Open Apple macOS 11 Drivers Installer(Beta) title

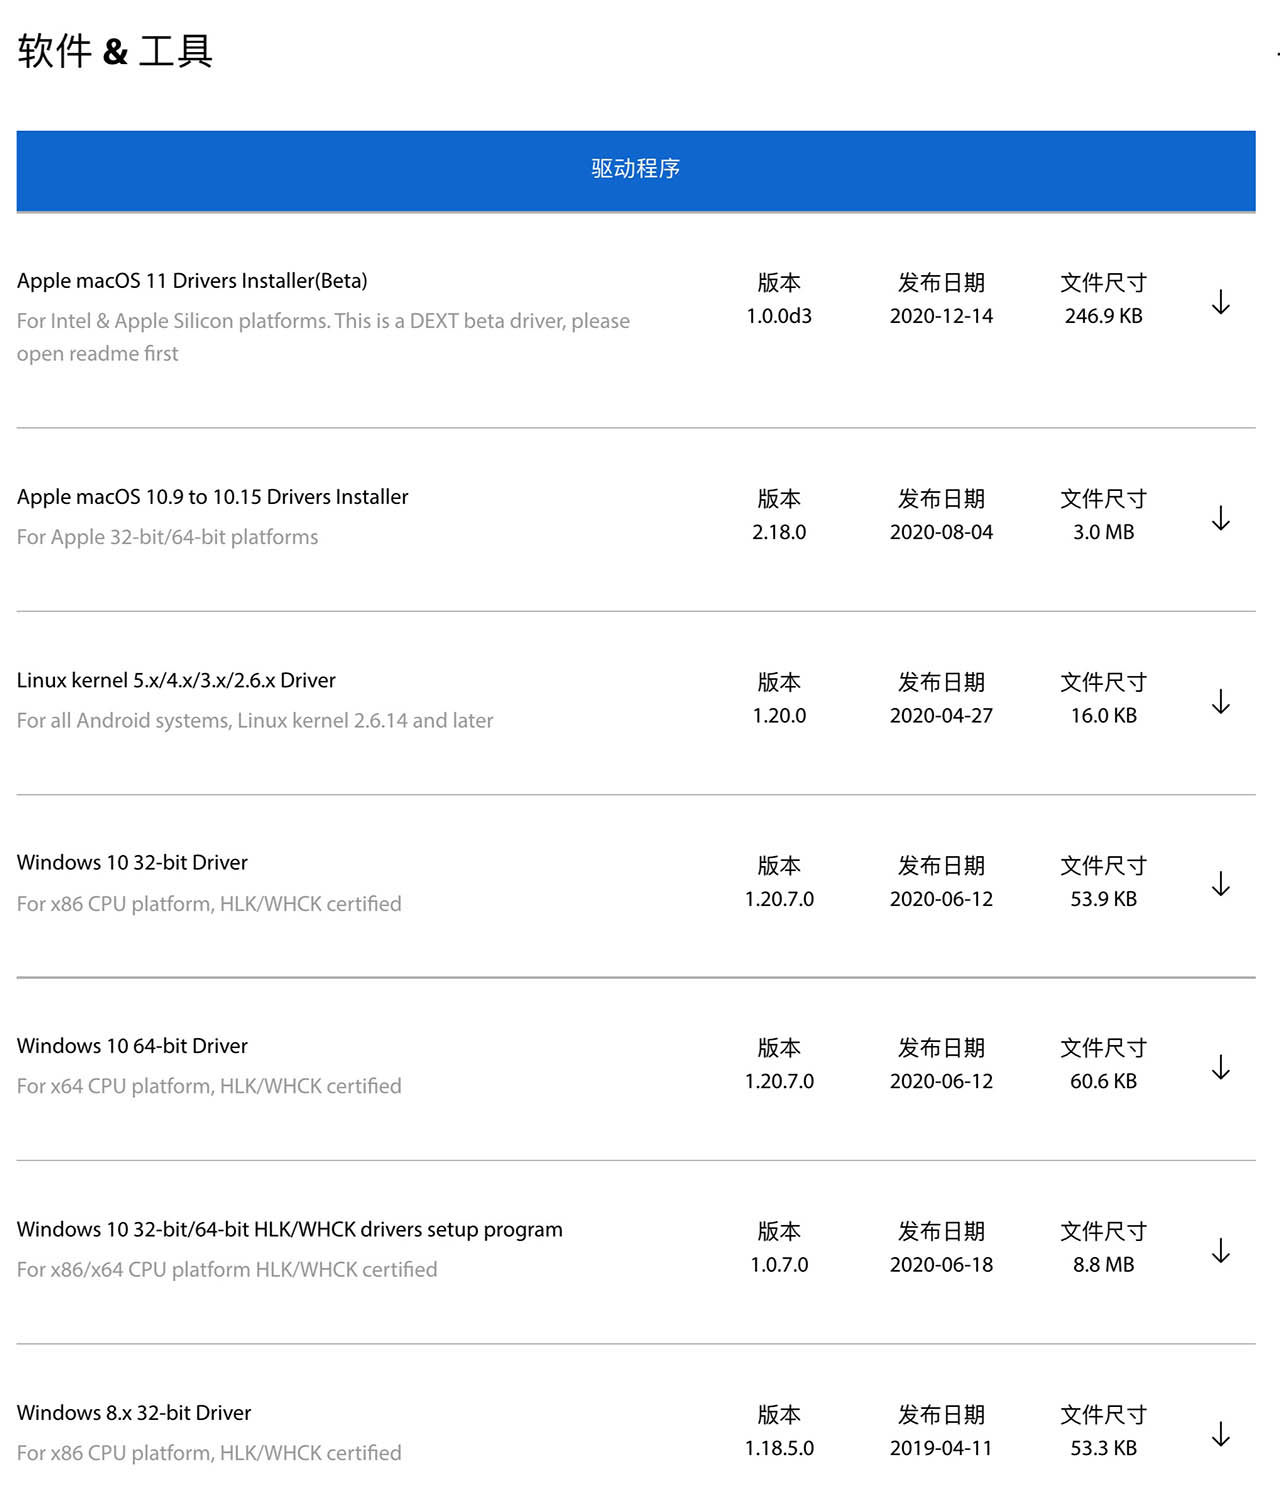(192, 281)
